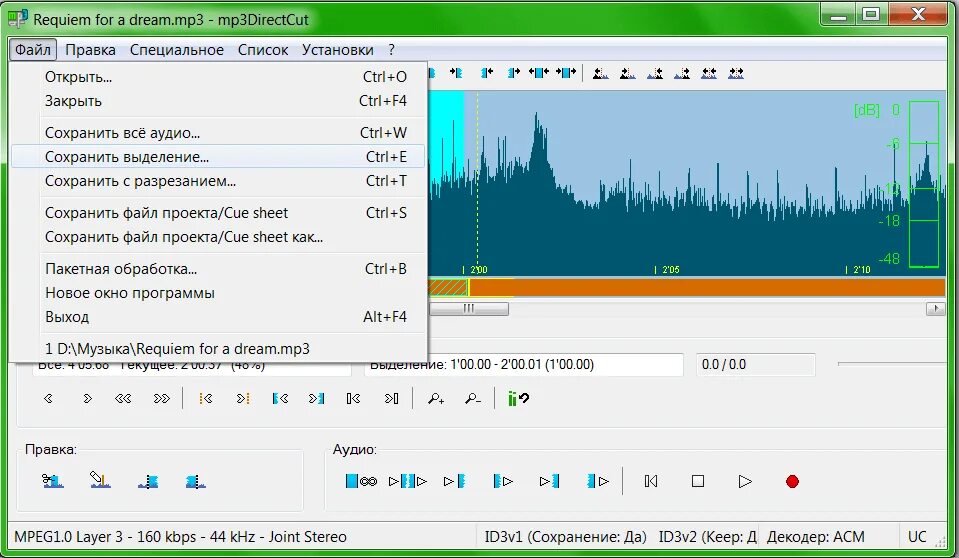
Task: Click the 2'05 timeline marker
Action: point(668,269)
